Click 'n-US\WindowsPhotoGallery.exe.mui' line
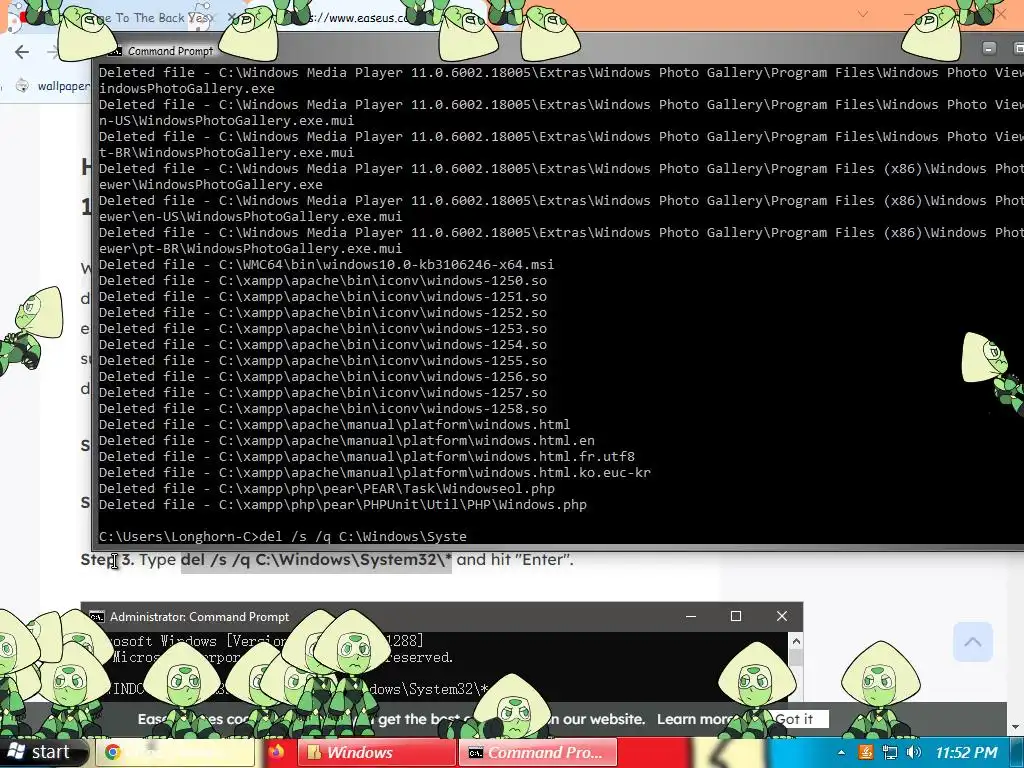1024x768 pixels. pos(227,121)
